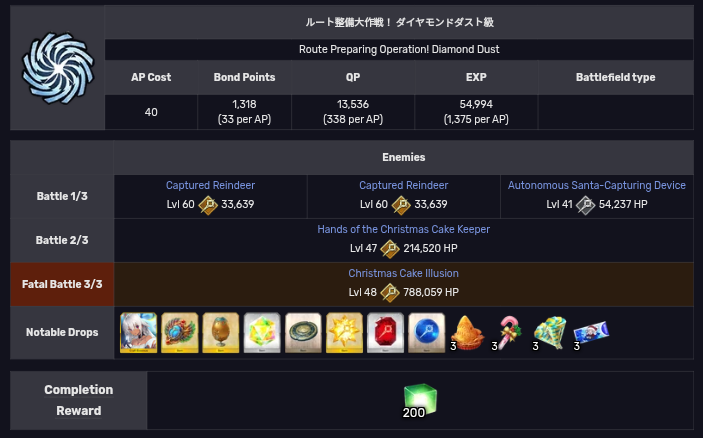Click the swirling snowflake quest emblem
Screen dimensions: 703x438
pyautogui.click(x=58, y=68)
